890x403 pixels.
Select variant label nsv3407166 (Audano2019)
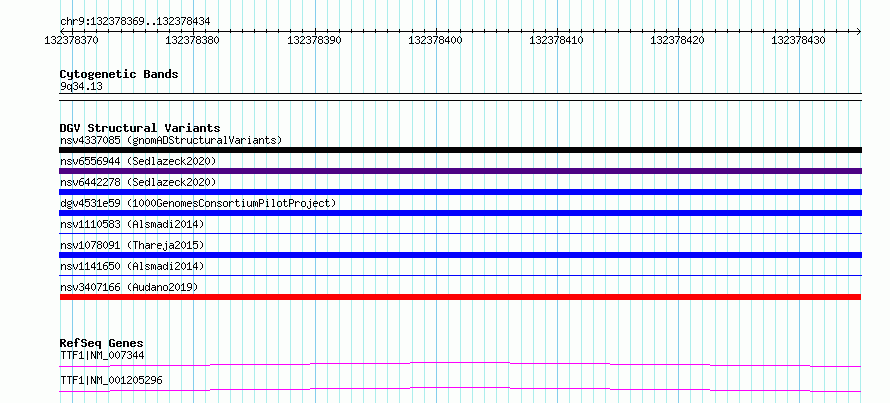[129, 287]
